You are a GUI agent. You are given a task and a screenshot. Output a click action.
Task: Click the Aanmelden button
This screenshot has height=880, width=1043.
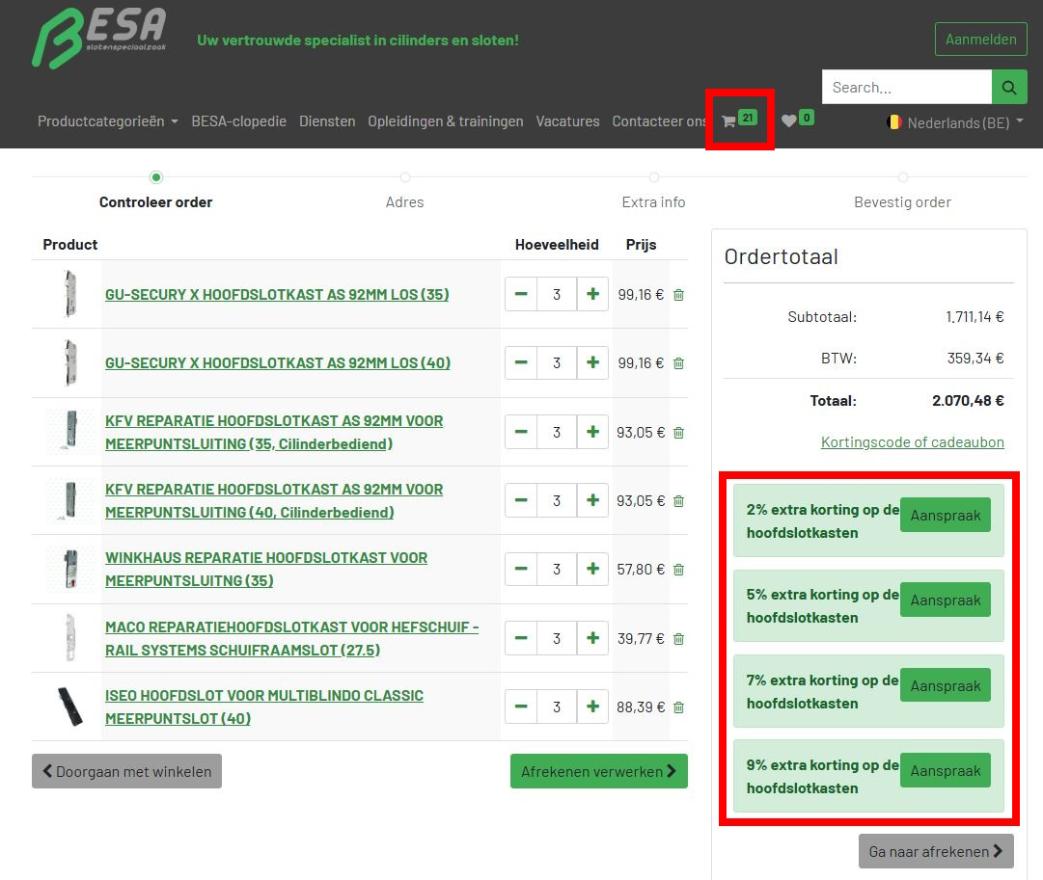tap(980, 40)
